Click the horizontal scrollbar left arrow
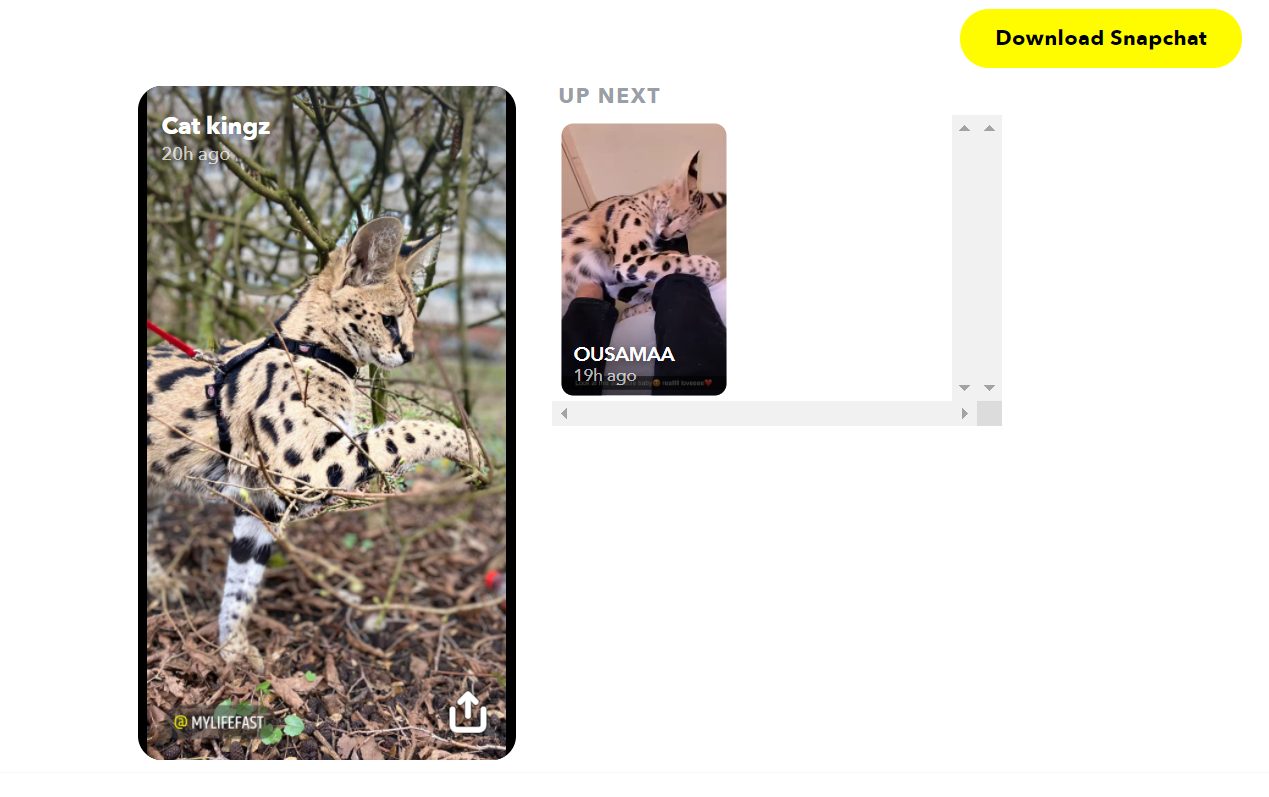The image size is (1269, 797). pos(564,413)
